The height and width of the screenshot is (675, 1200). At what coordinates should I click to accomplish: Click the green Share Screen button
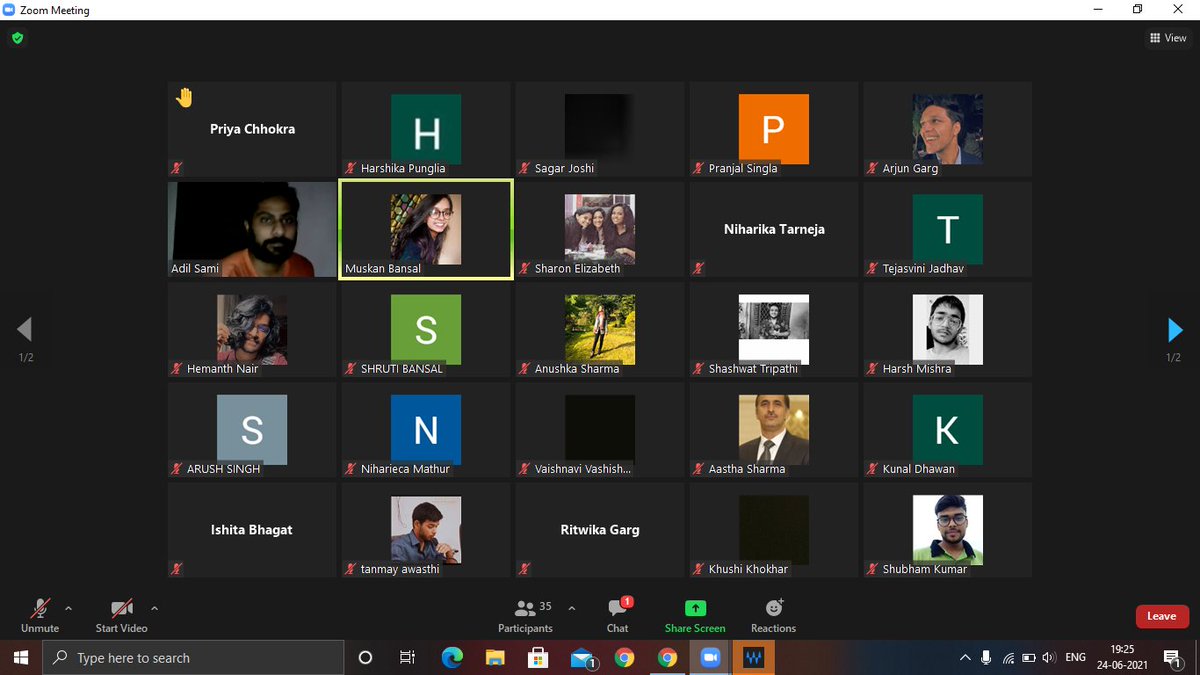click(695, 615)
